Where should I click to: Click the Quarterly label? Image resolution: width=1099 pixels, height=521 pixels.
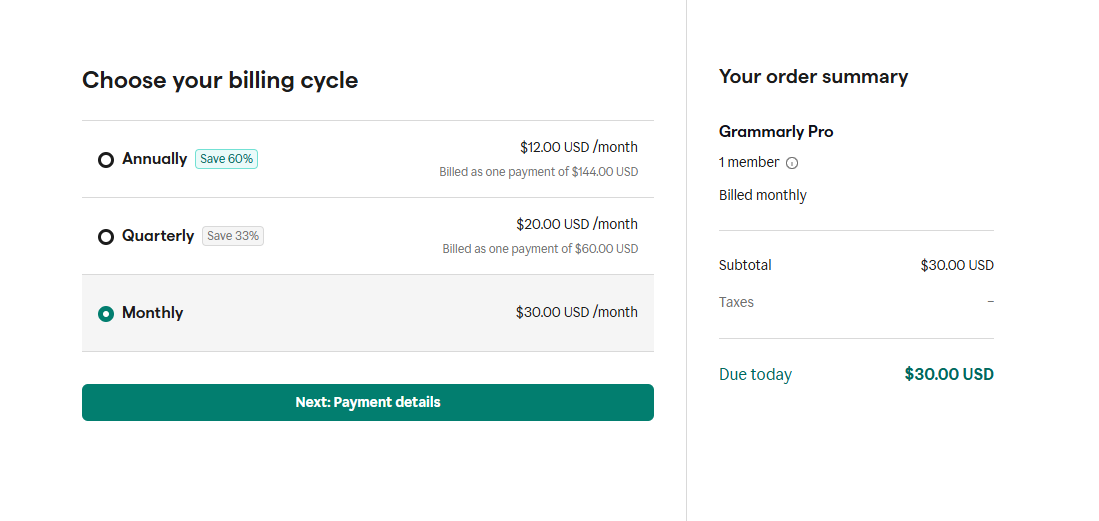[158, 236]
